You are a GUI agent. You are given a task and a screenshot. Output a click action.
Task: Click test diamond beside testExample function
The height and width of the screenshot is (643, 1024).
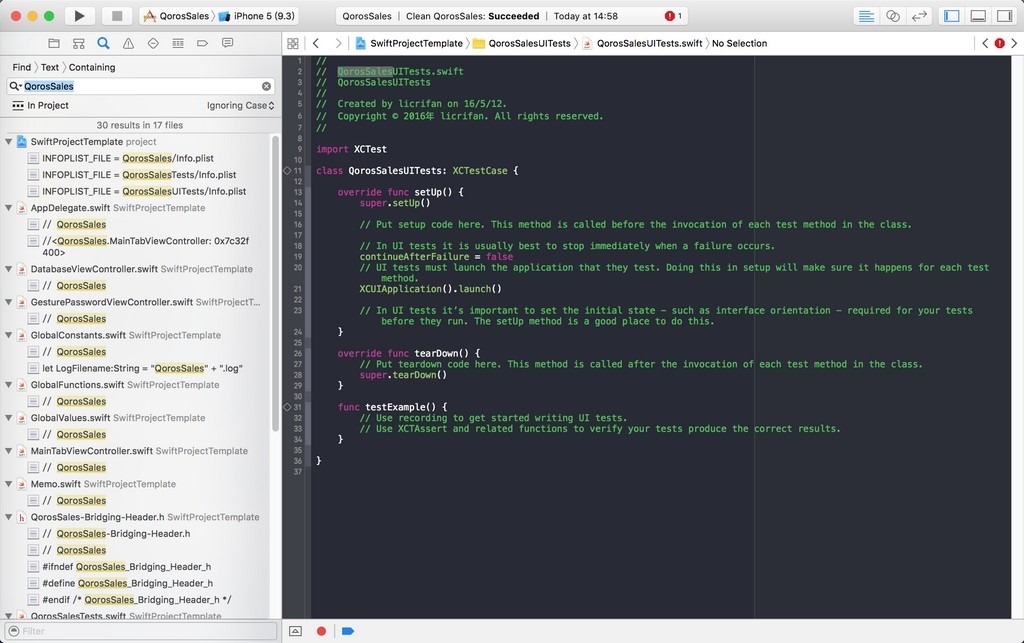(x=287, y=407)
